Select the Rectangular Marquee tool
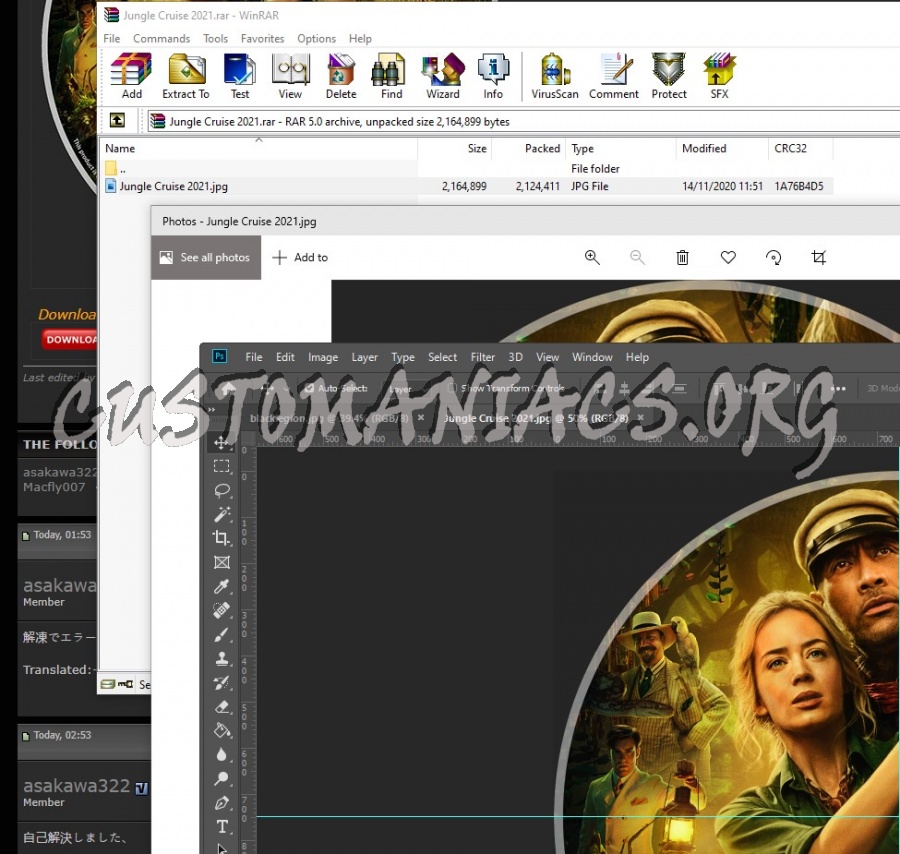This screenshot has width=900, height=854. (222, 466)
